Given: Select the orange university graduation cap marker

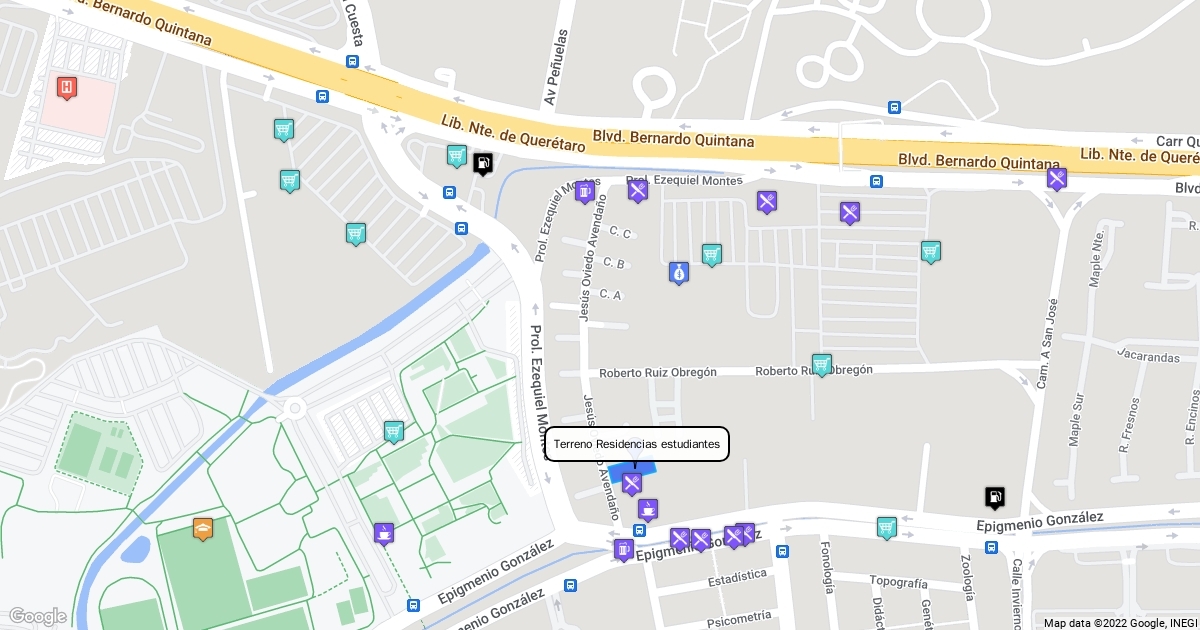Looking at the screenshot, I should pyautogui.click(x=203, y=529).
